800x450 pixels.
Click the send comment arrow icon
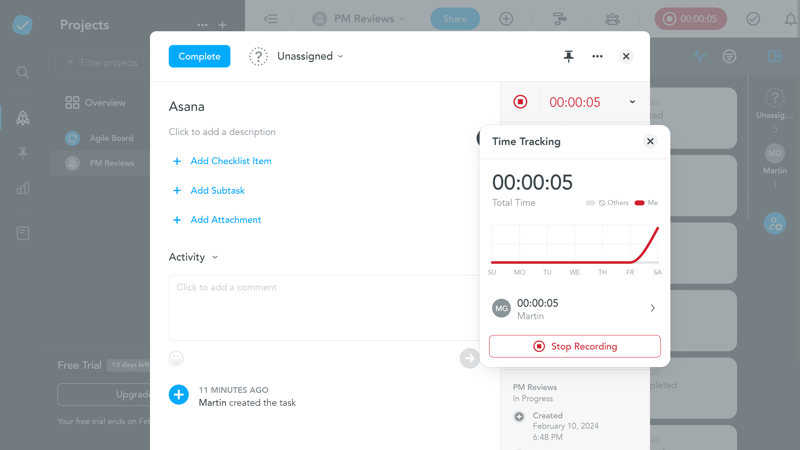(x=469, y=358)
